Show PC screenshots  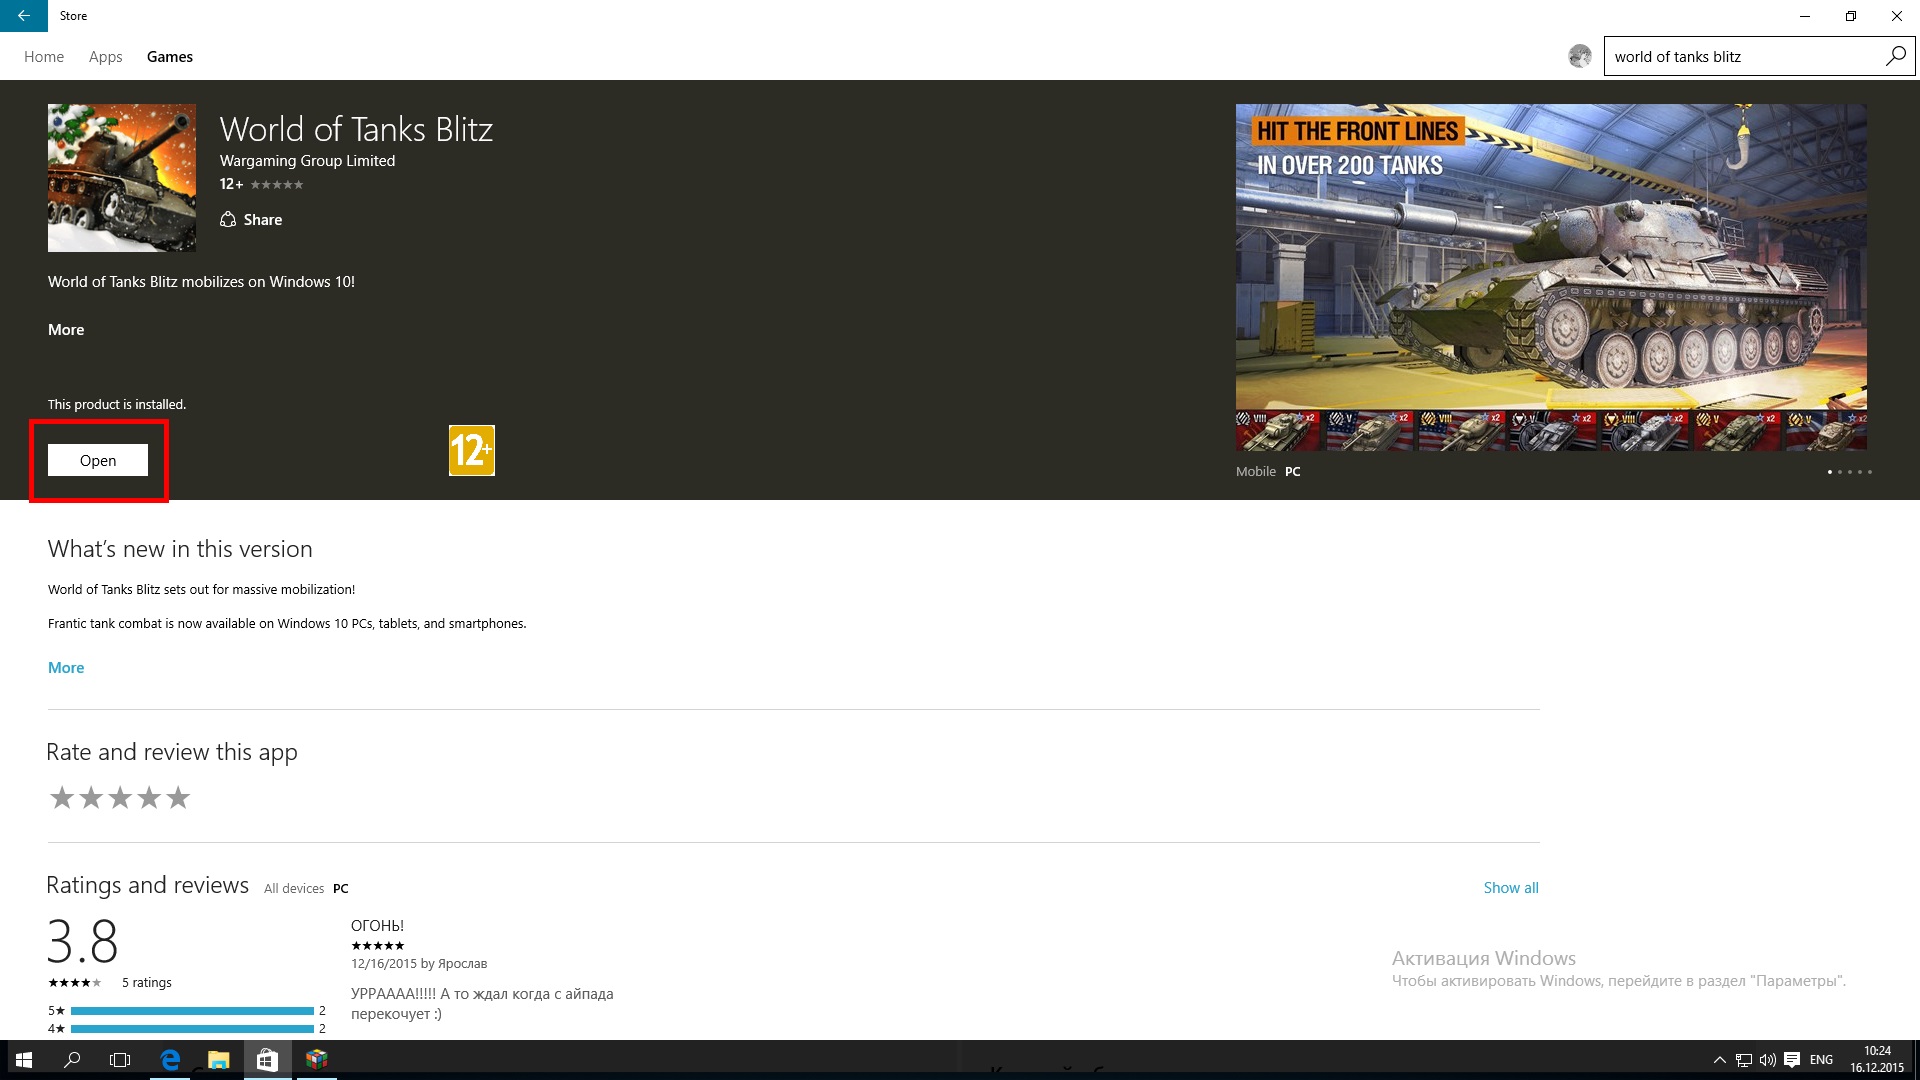pyautogui.click(x=1293, y=472)
